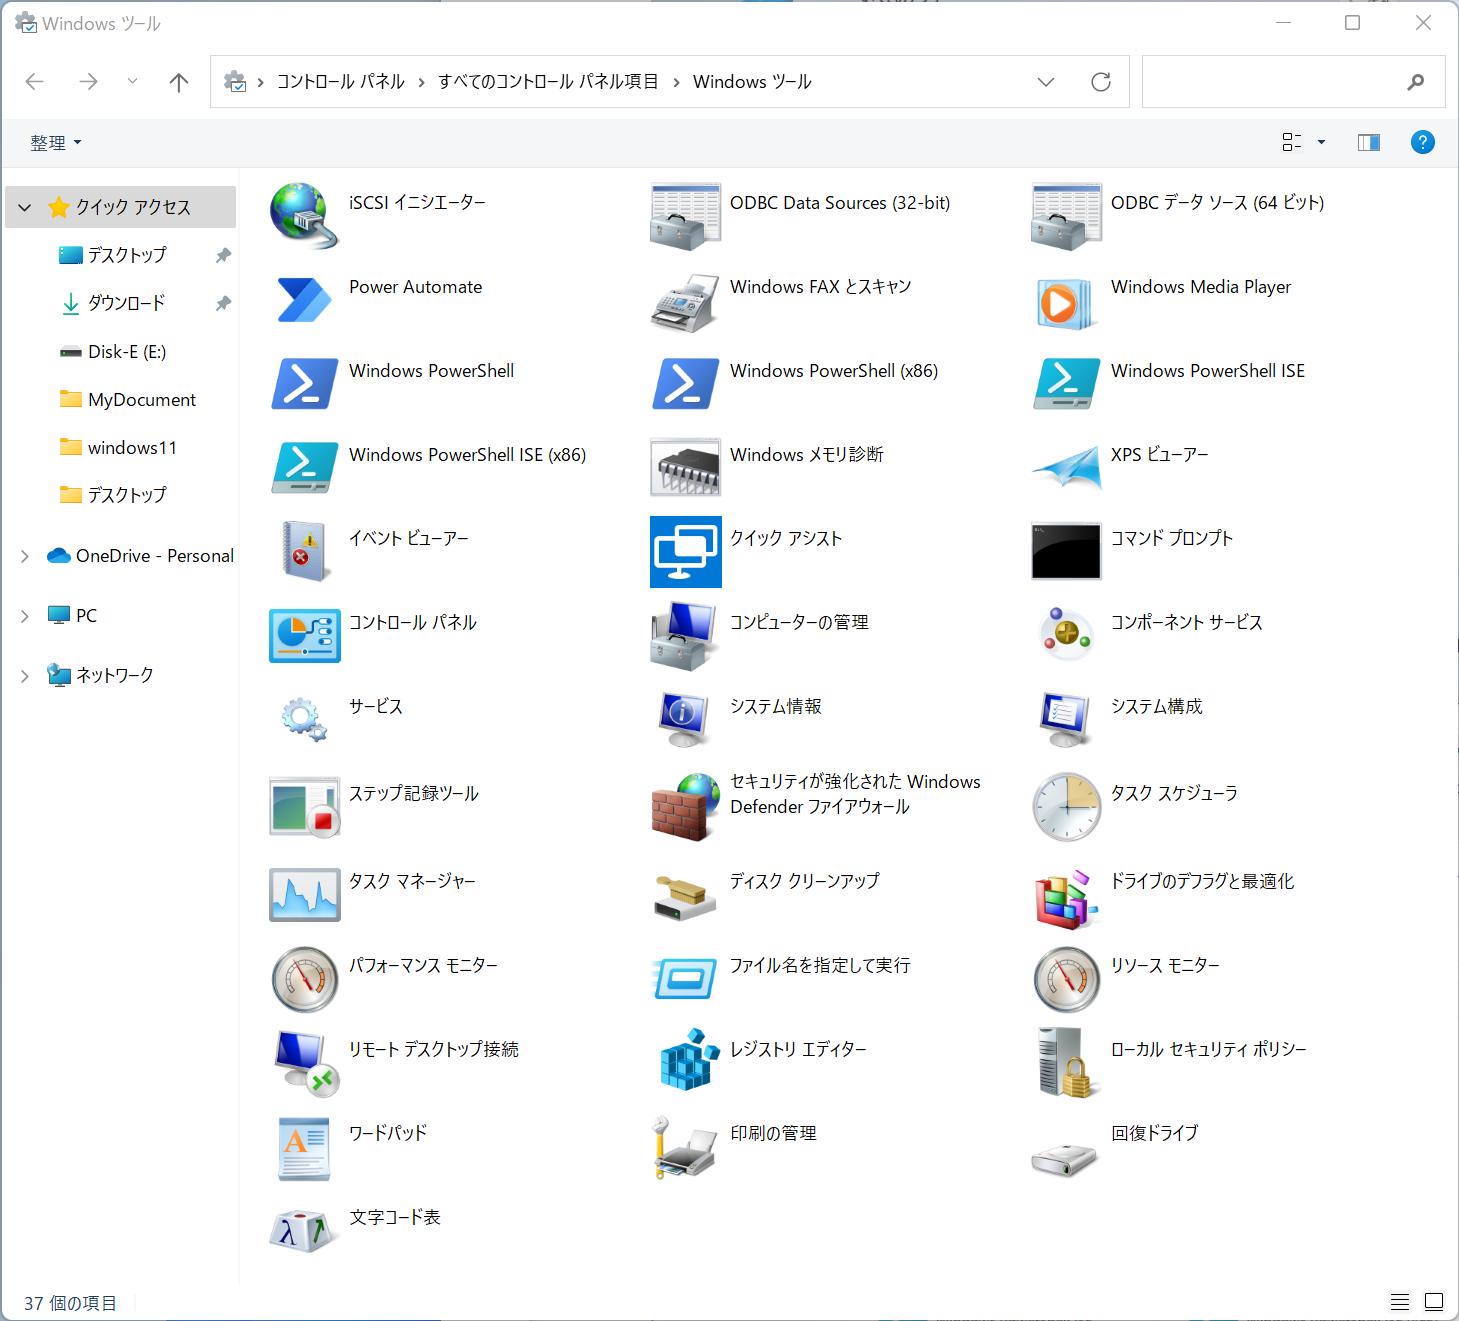1459x1321 pixels.
Task: Click コントロール パネル in the breadcrumb
Action: [x=341, y=82]
